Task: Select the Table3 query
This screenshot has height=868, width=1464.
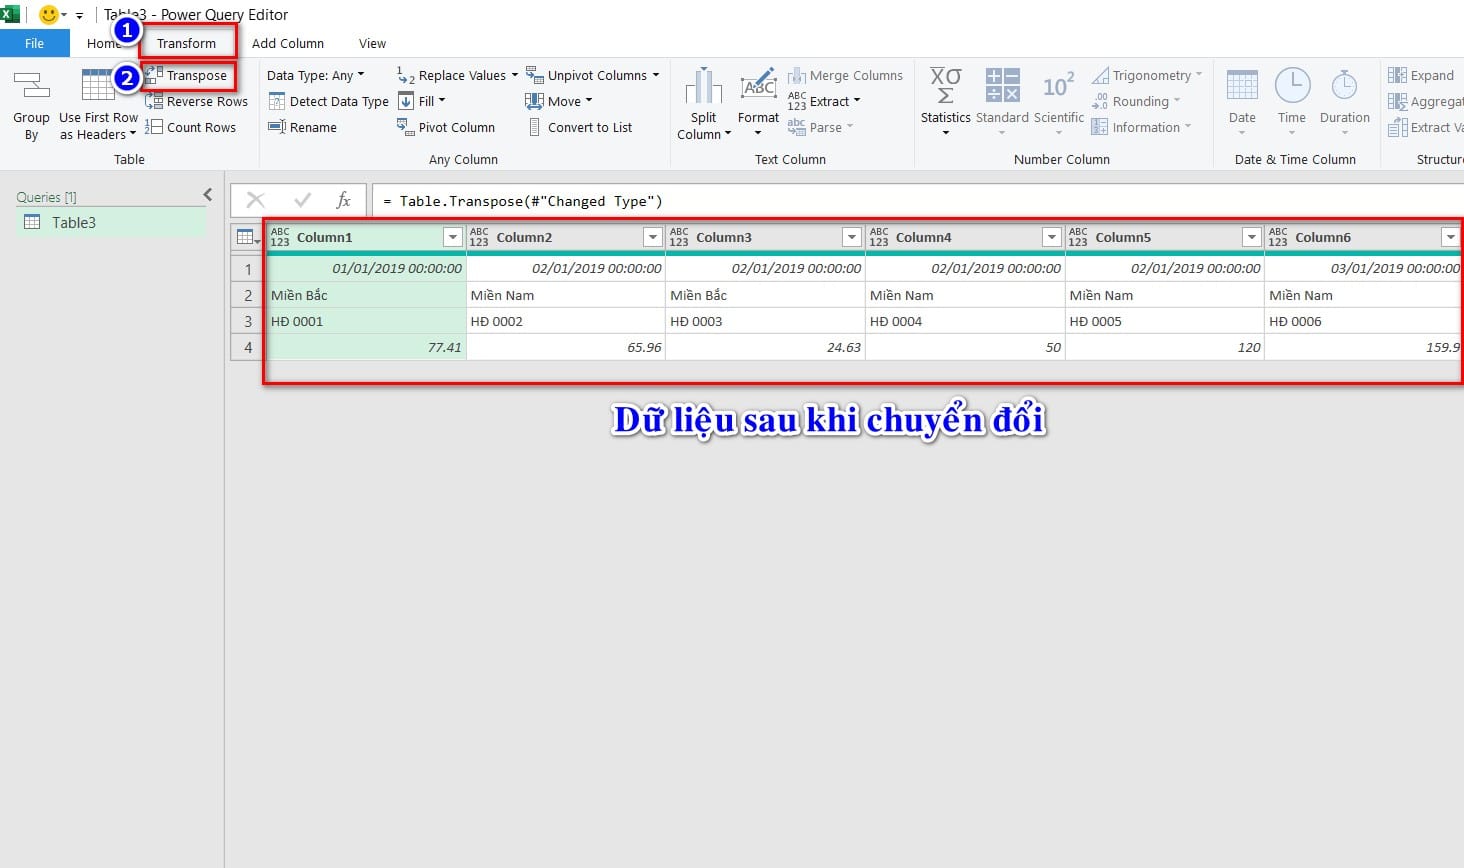Action: click(x=75, y=222)
